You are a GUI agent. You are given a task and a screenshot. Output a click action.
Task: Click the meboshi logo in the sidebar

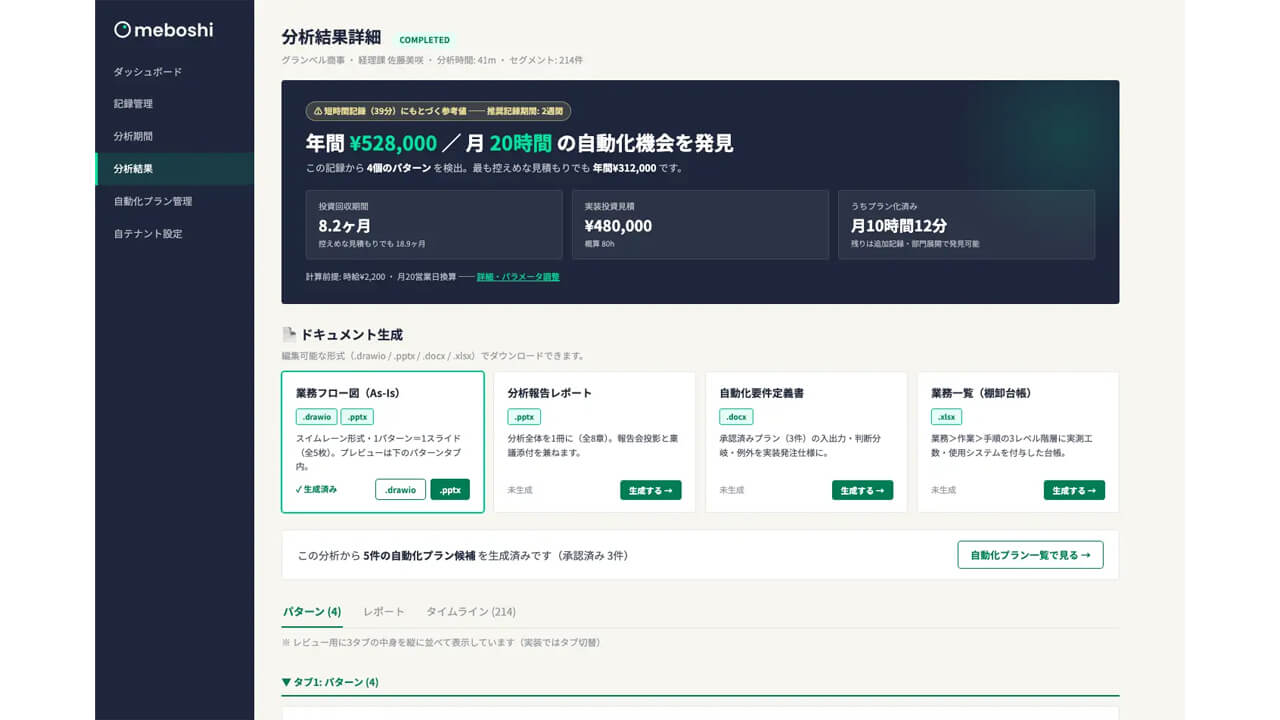163,30
